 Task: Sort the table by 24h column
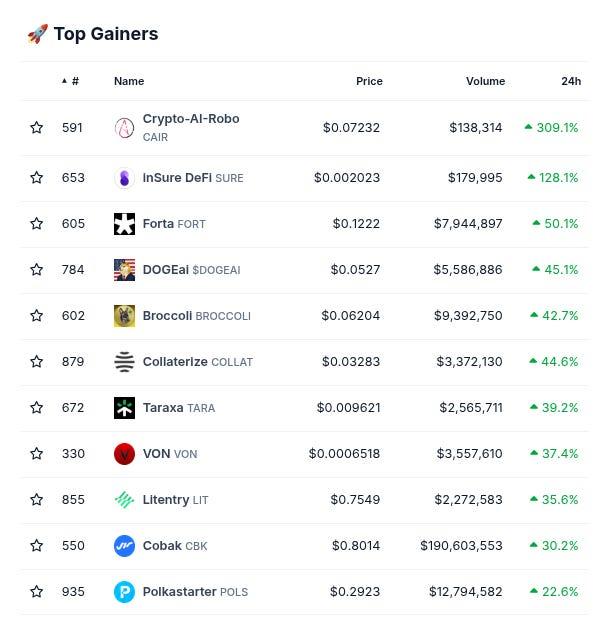click(571, 81)
